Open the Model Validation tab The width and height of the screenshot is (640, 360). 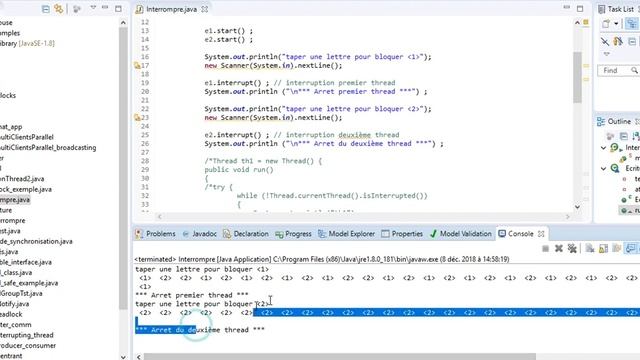460,234
